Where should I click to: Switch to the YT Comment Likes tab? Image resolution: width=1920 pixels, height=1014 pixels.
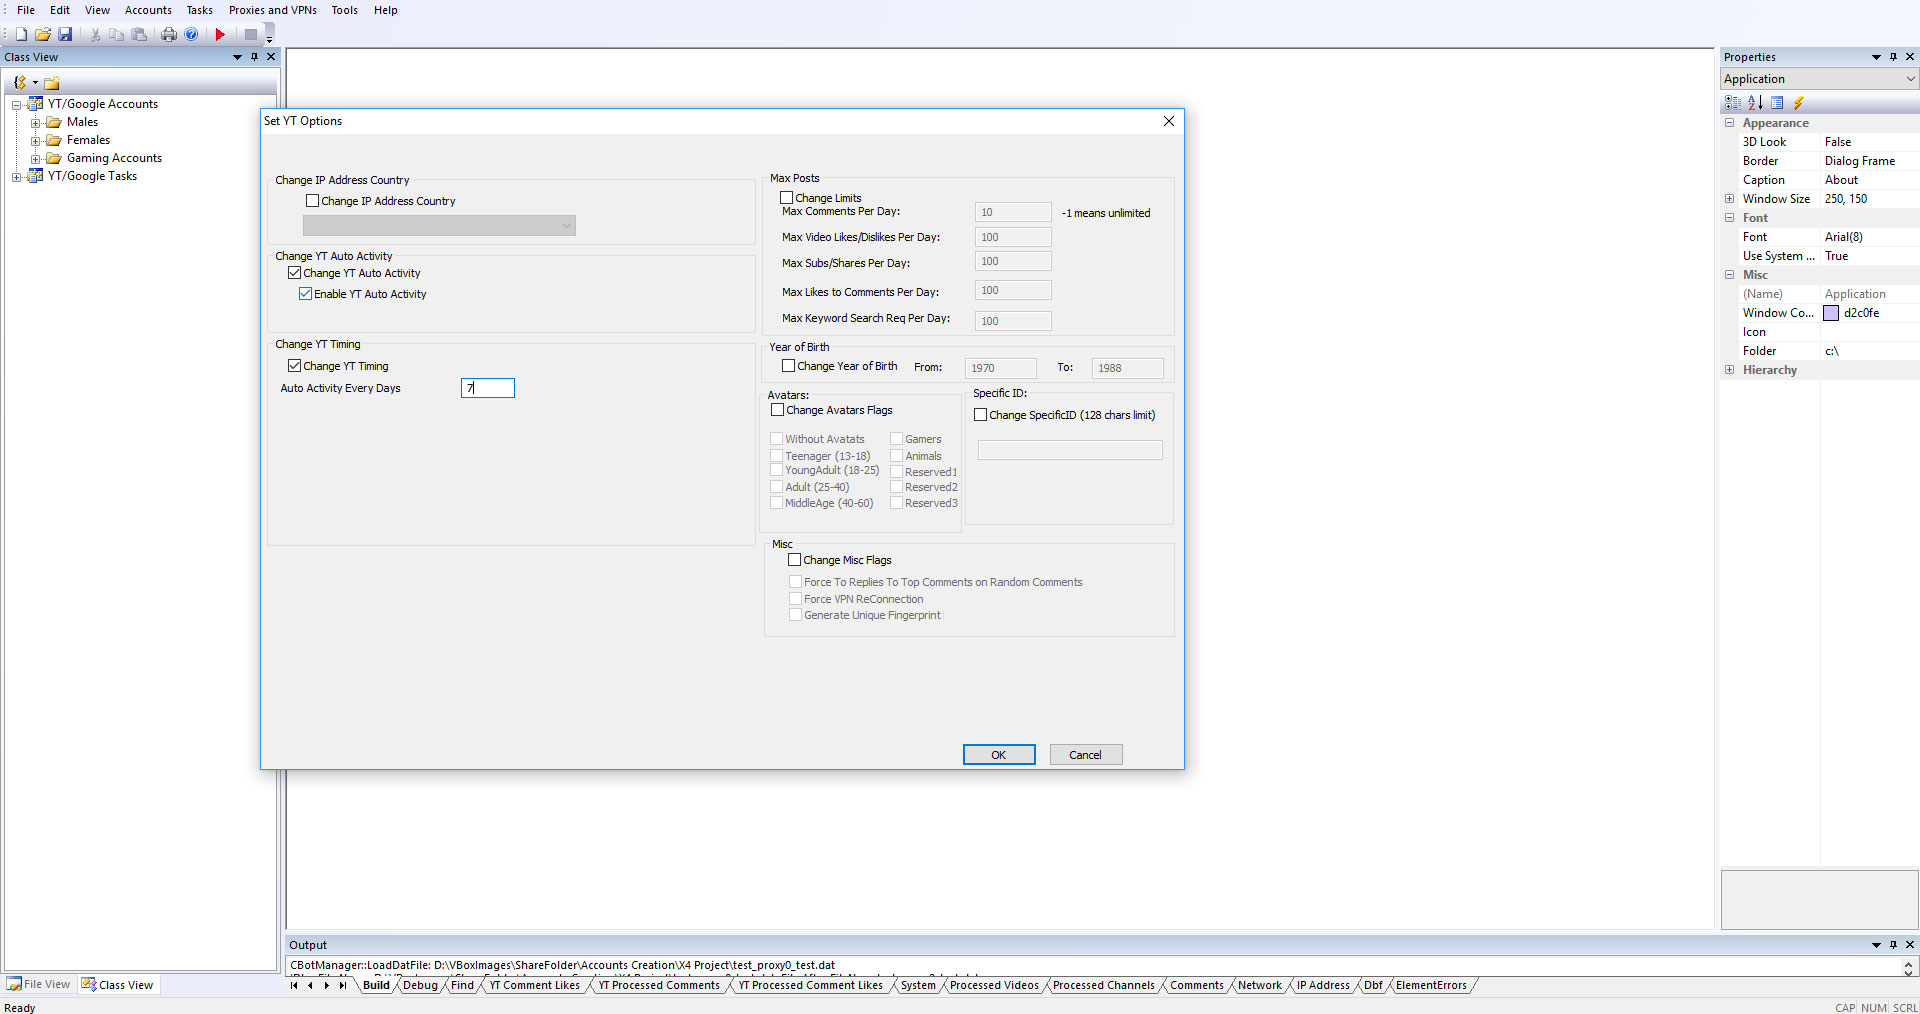[534, 986]
